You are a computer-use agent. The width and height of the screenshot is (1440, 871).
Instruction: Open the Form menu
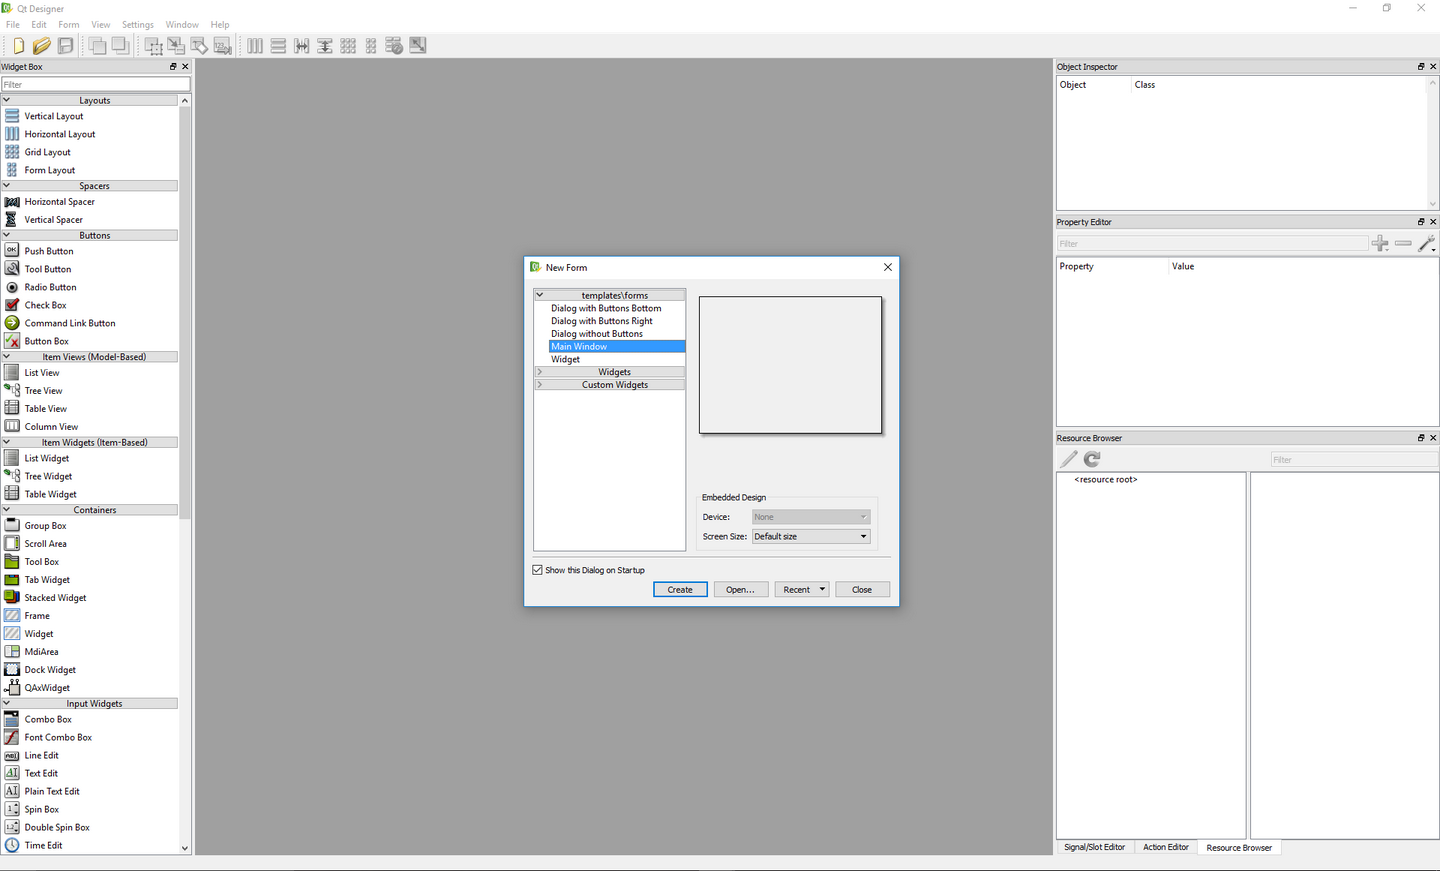tap(68, 24)
